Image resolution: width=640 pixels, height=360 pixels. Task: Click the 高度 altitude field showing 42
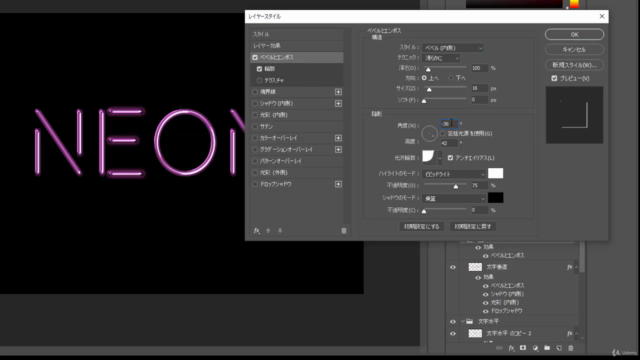(x=449, y=143)
